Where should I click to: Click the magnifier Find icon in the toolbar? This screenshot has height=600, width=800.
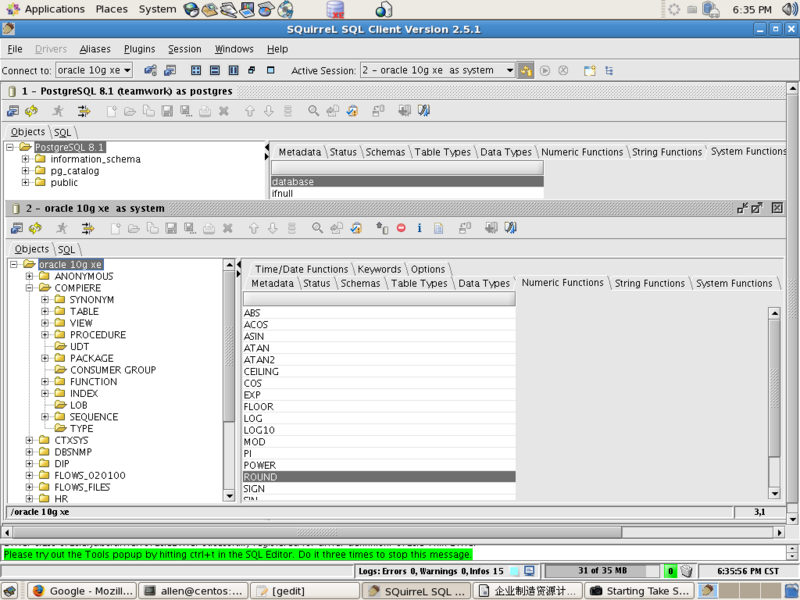pos(316,228)
